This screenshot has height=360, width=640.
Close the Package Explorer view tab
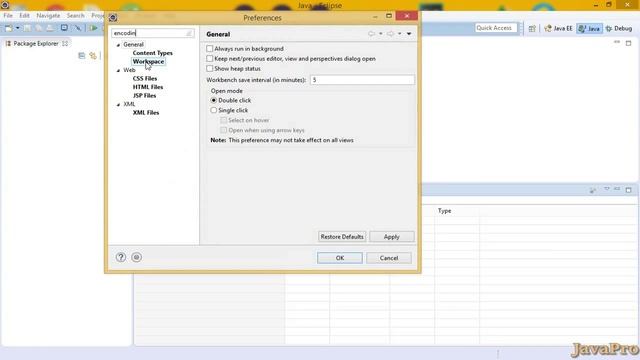coord(65,43)
